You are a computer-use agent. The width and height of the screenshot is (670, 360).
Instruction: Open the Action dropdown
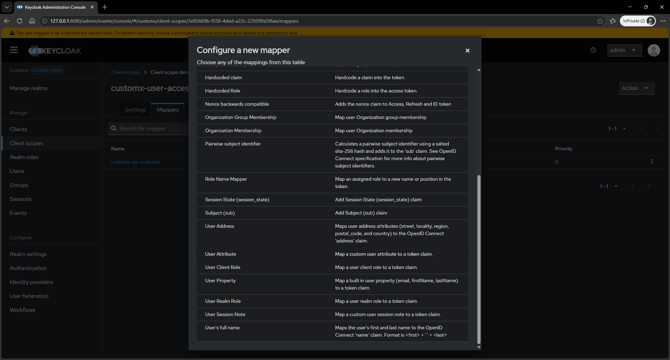point(636,88)
